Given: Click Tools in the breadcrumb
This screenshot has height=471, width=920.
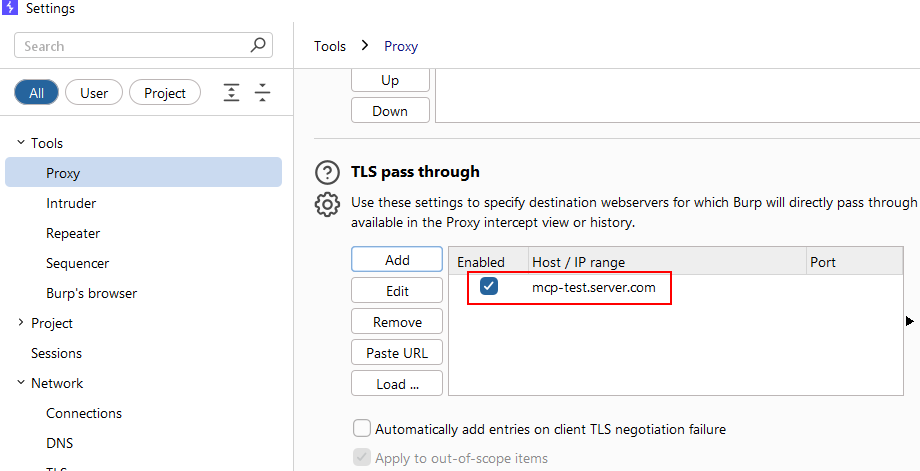Looking at the screenshot, I should click(x=330, y=46).
